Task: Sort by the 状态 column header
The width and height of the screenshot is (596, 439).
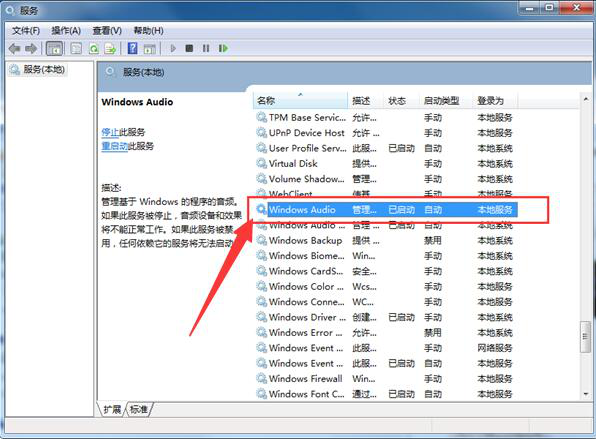Action: (x=401, y=101)
